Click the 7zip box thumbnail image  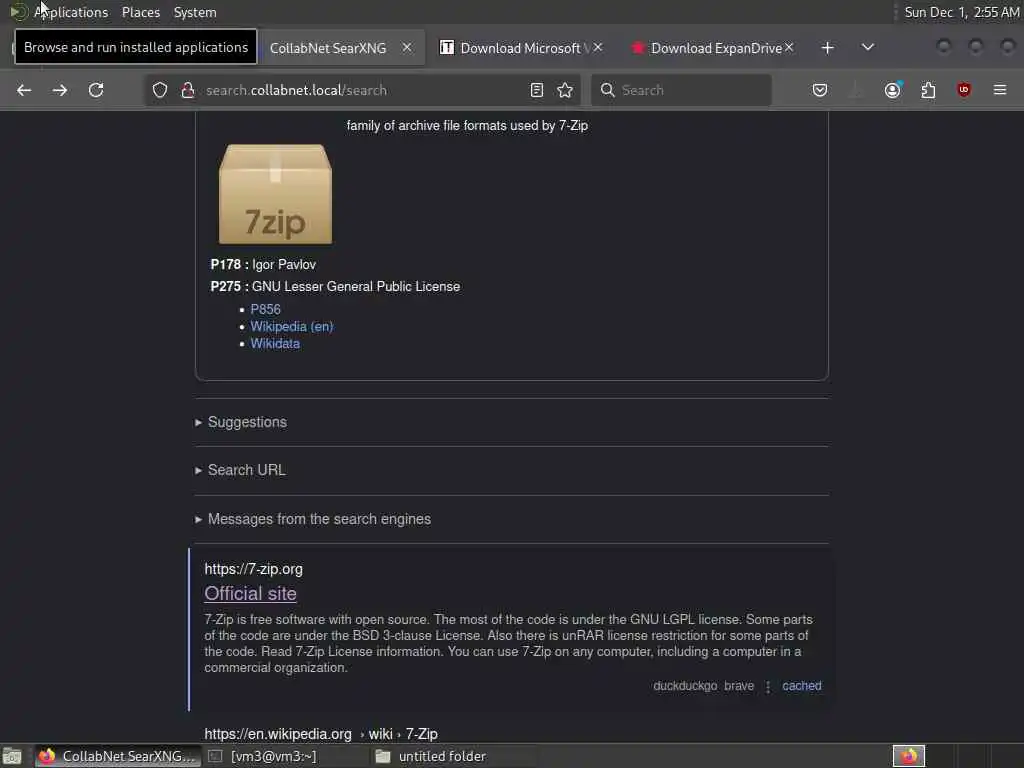pos(275,194)
